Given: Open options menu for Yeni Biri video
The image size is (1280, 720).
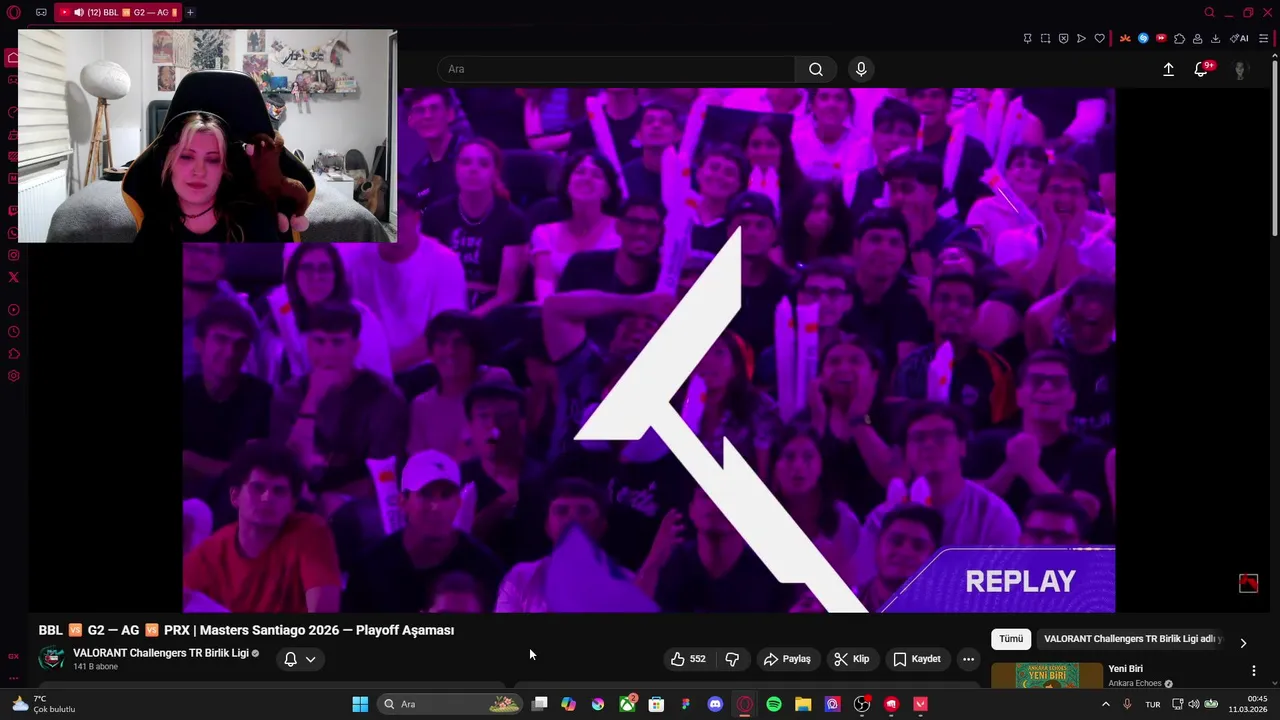Looking at the screenshot, I should [x=1253, y=671].
